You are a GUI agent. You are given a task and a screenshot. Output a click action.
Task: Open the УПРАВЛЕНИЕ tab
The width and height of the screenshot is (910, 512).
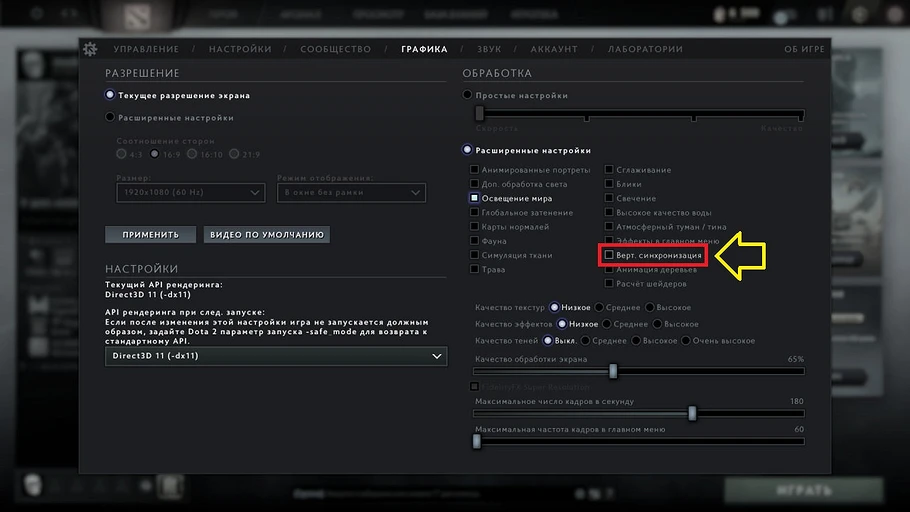tap(146, 49)
